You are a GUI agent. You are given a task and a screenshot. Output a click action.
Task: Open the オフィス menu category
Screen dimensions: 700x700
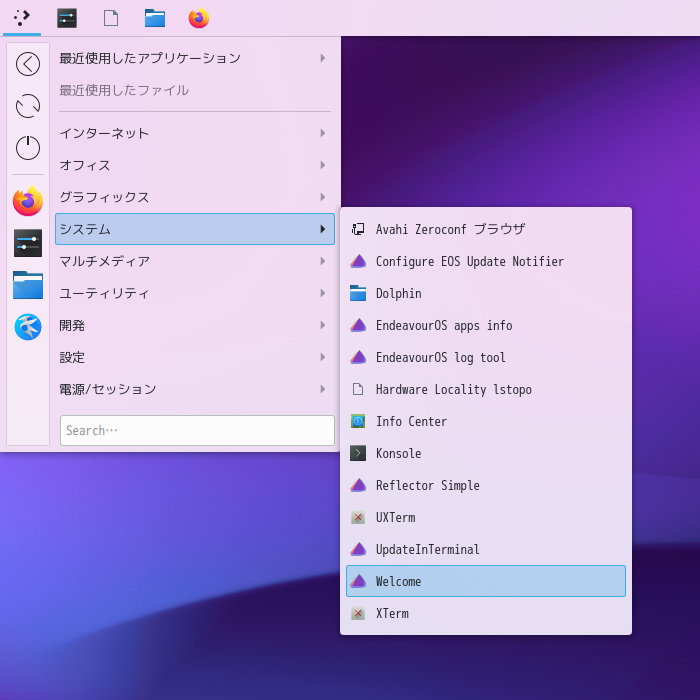tap(195, 165)
